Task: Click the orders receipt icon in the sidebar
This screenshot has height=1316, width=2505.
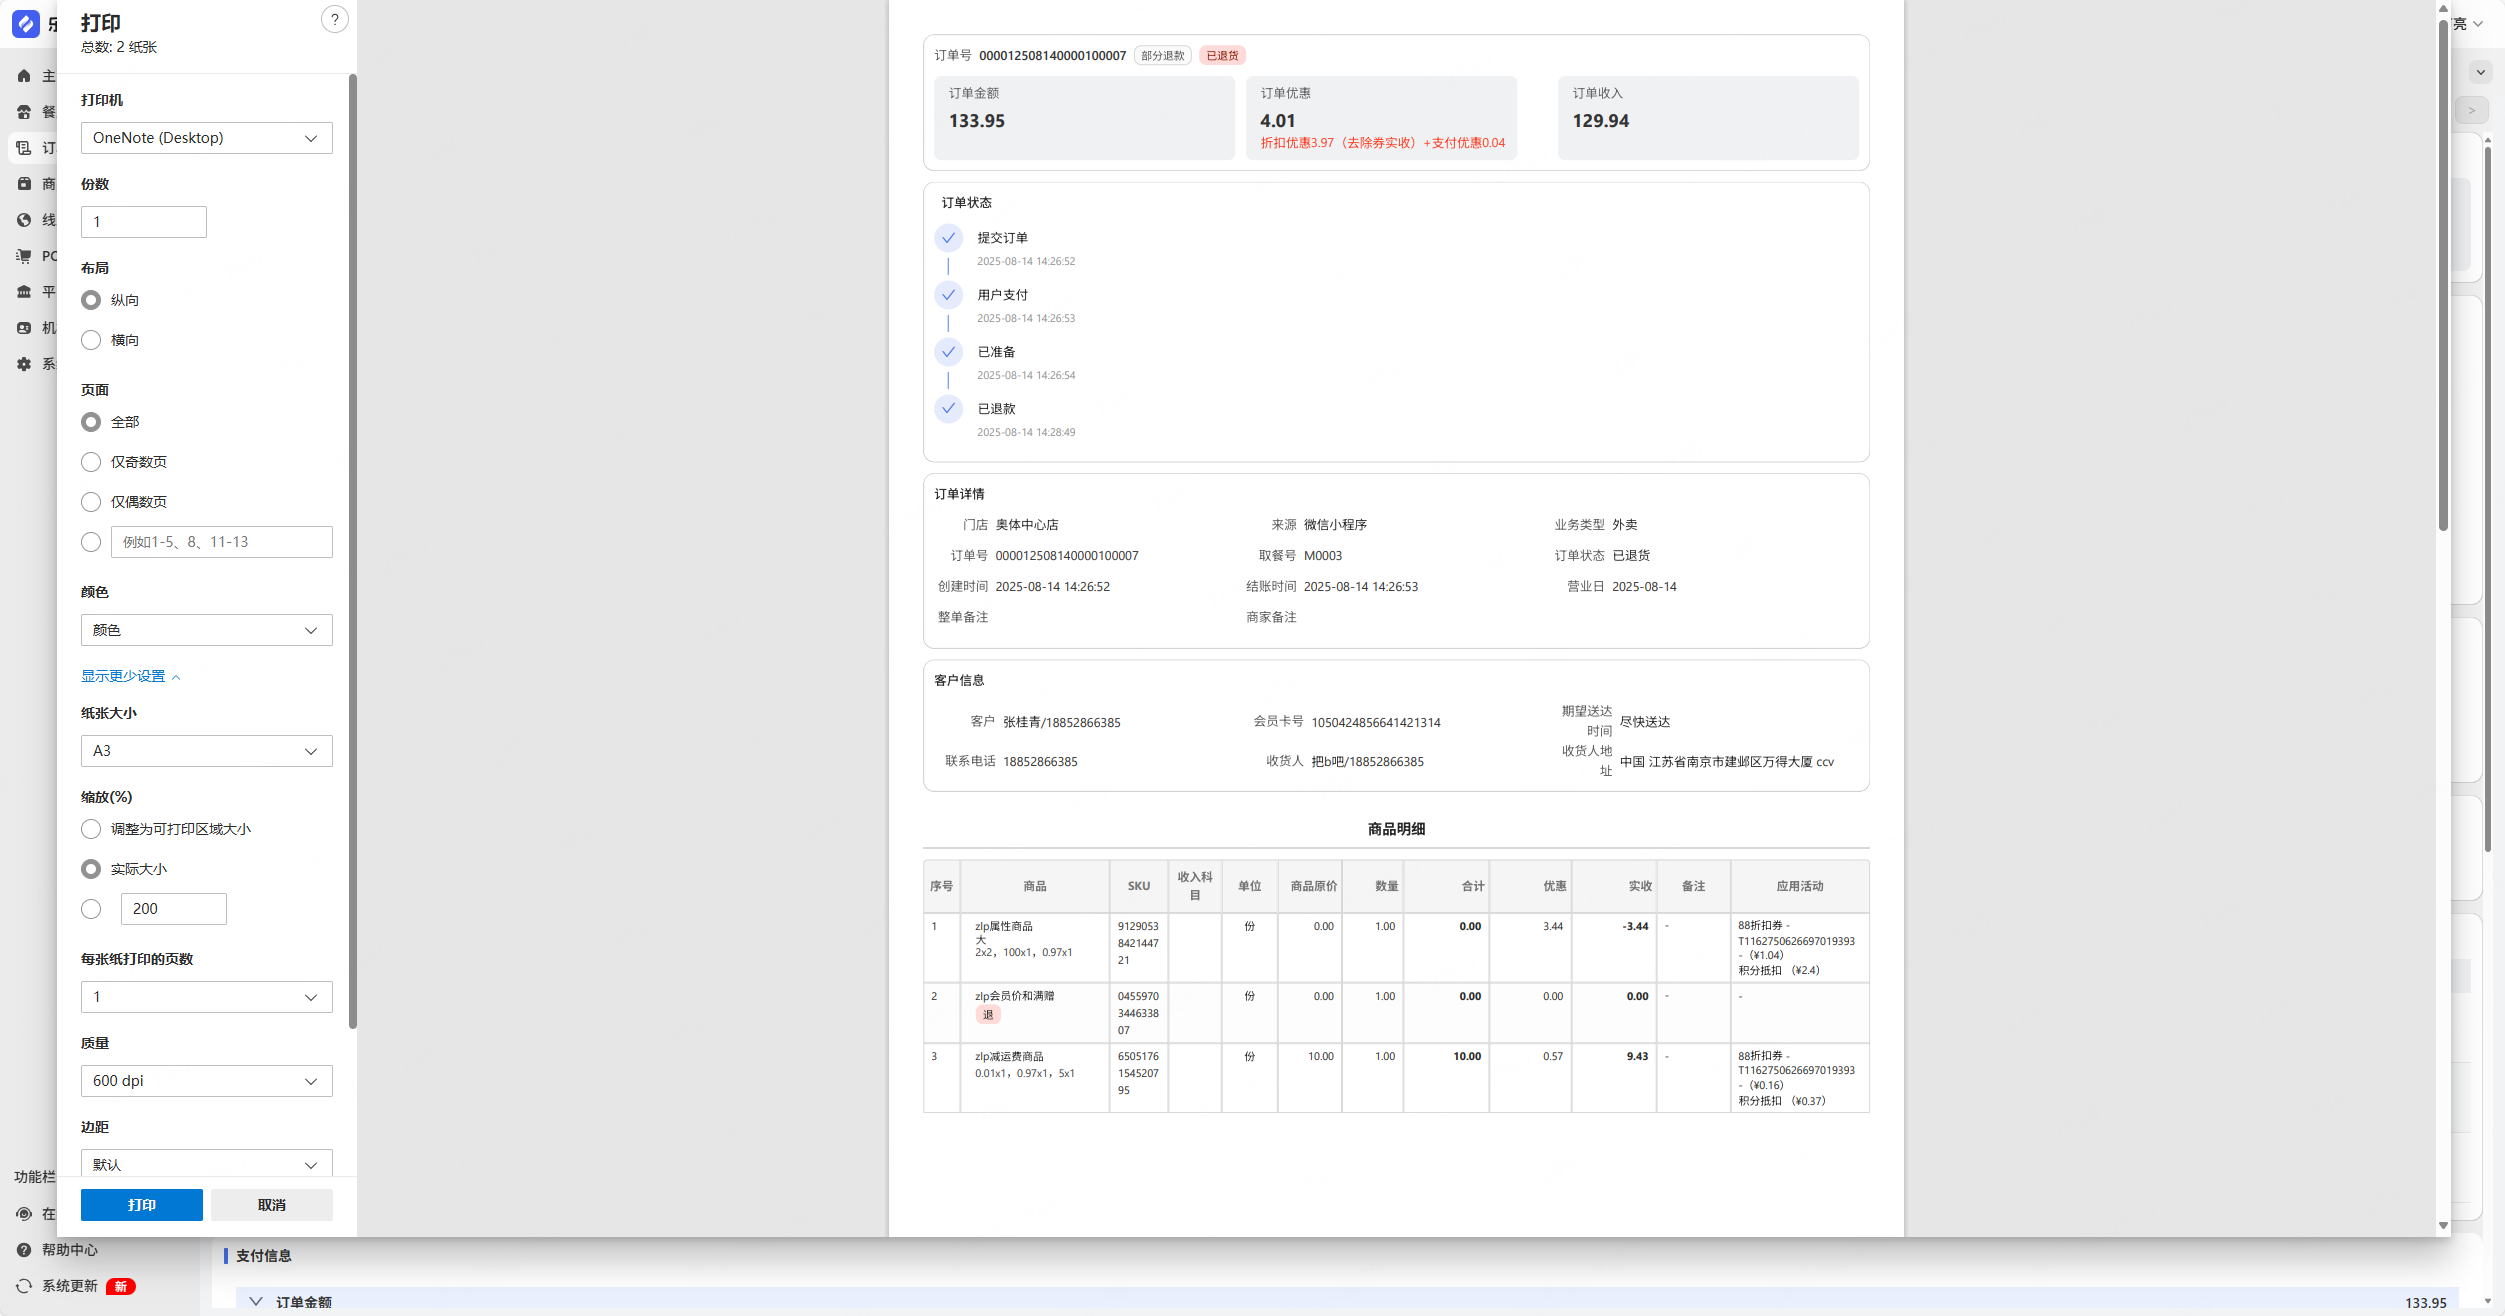Action: point(24,148)
